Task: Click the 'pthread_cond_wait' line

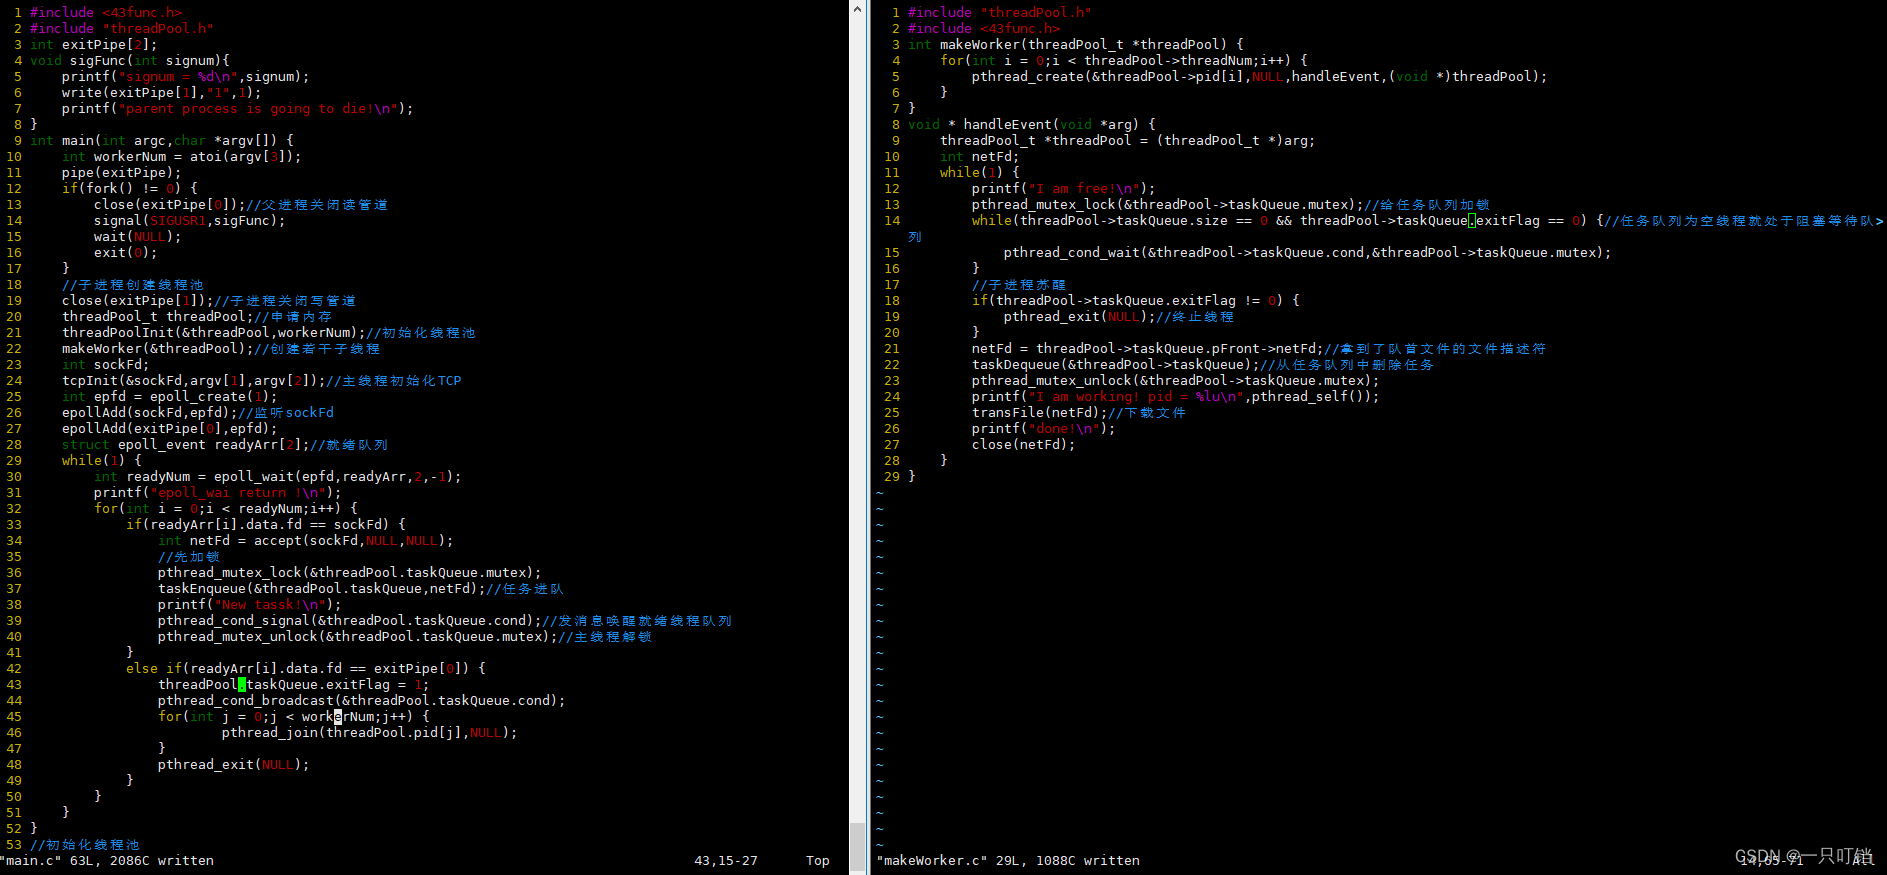Action: [1308, 252]
